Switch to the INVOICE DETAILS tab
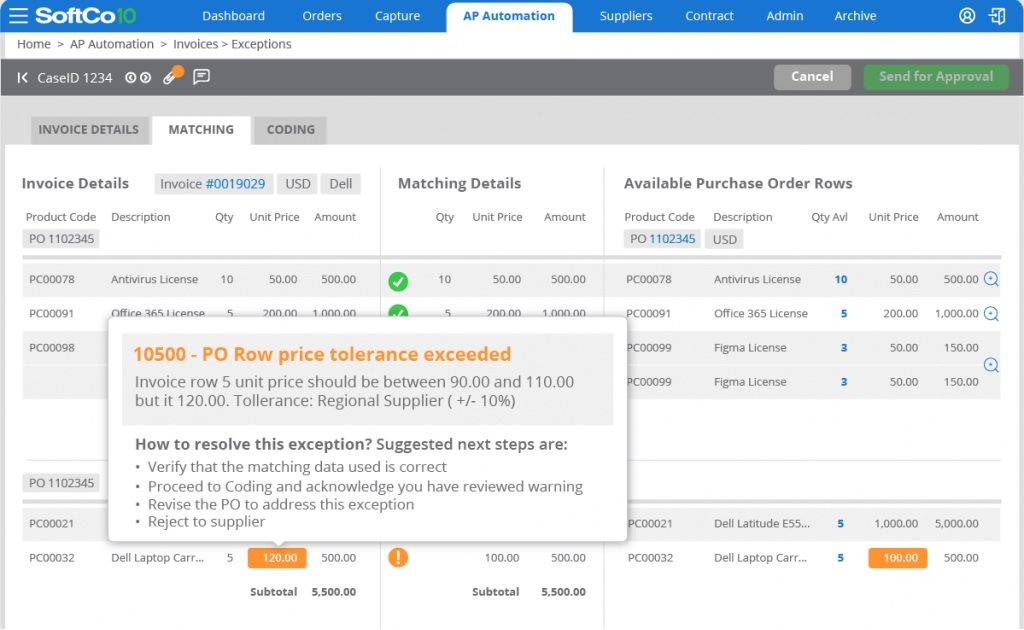 click(x=87, y=130)
